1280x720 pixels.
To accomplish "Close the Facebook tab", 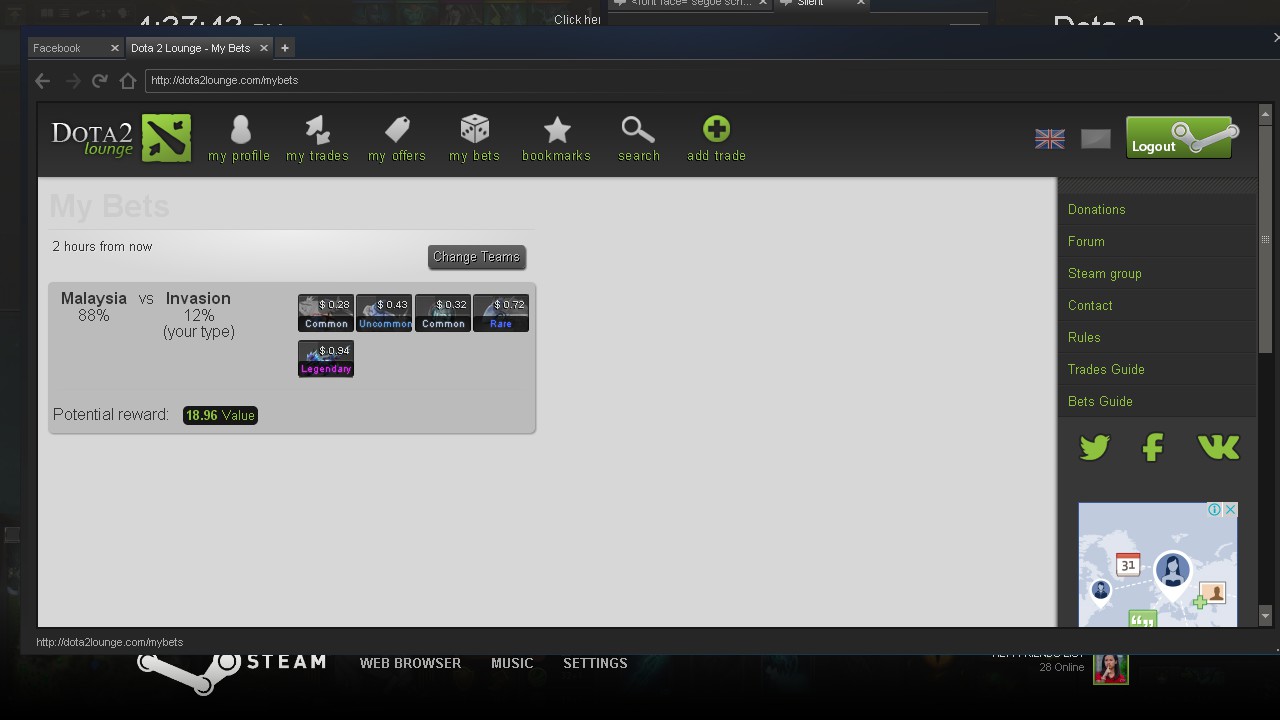I will 114,48.
